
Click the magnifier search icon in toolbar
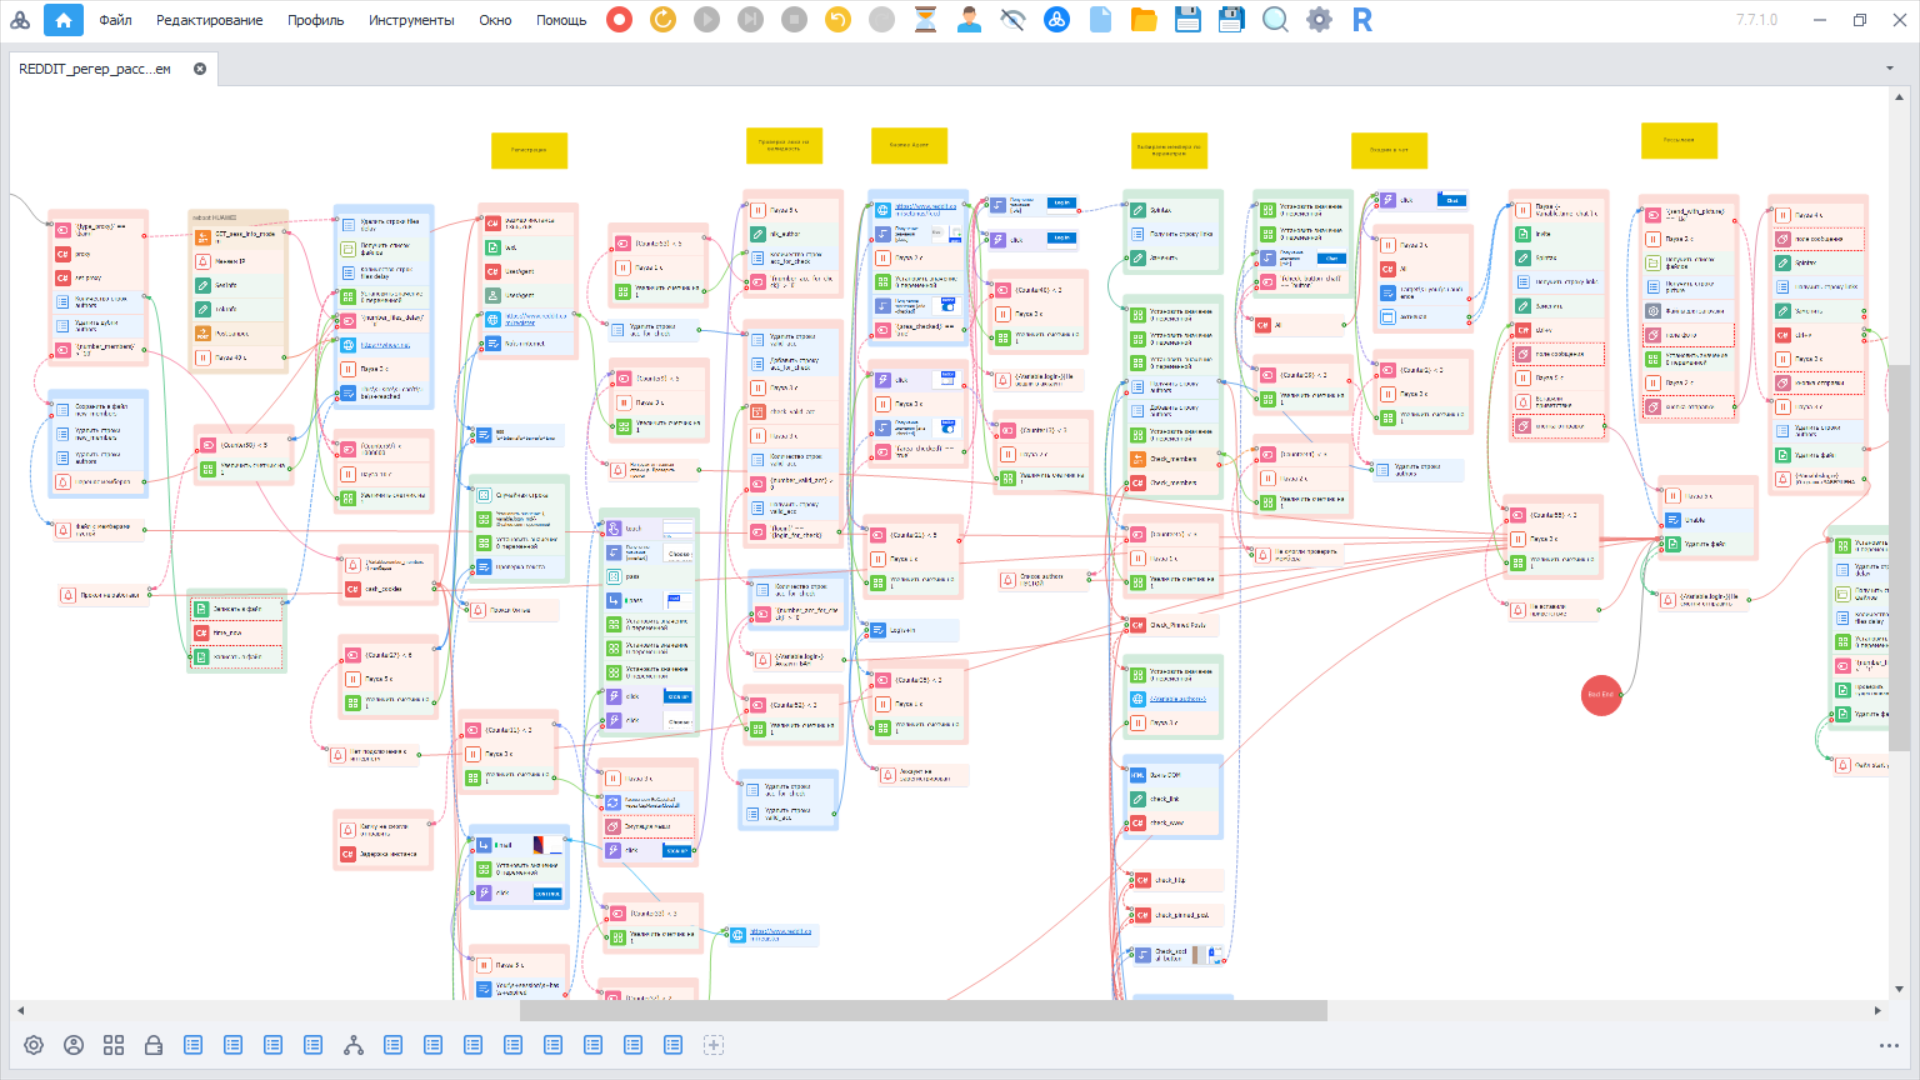[1275, 20]
